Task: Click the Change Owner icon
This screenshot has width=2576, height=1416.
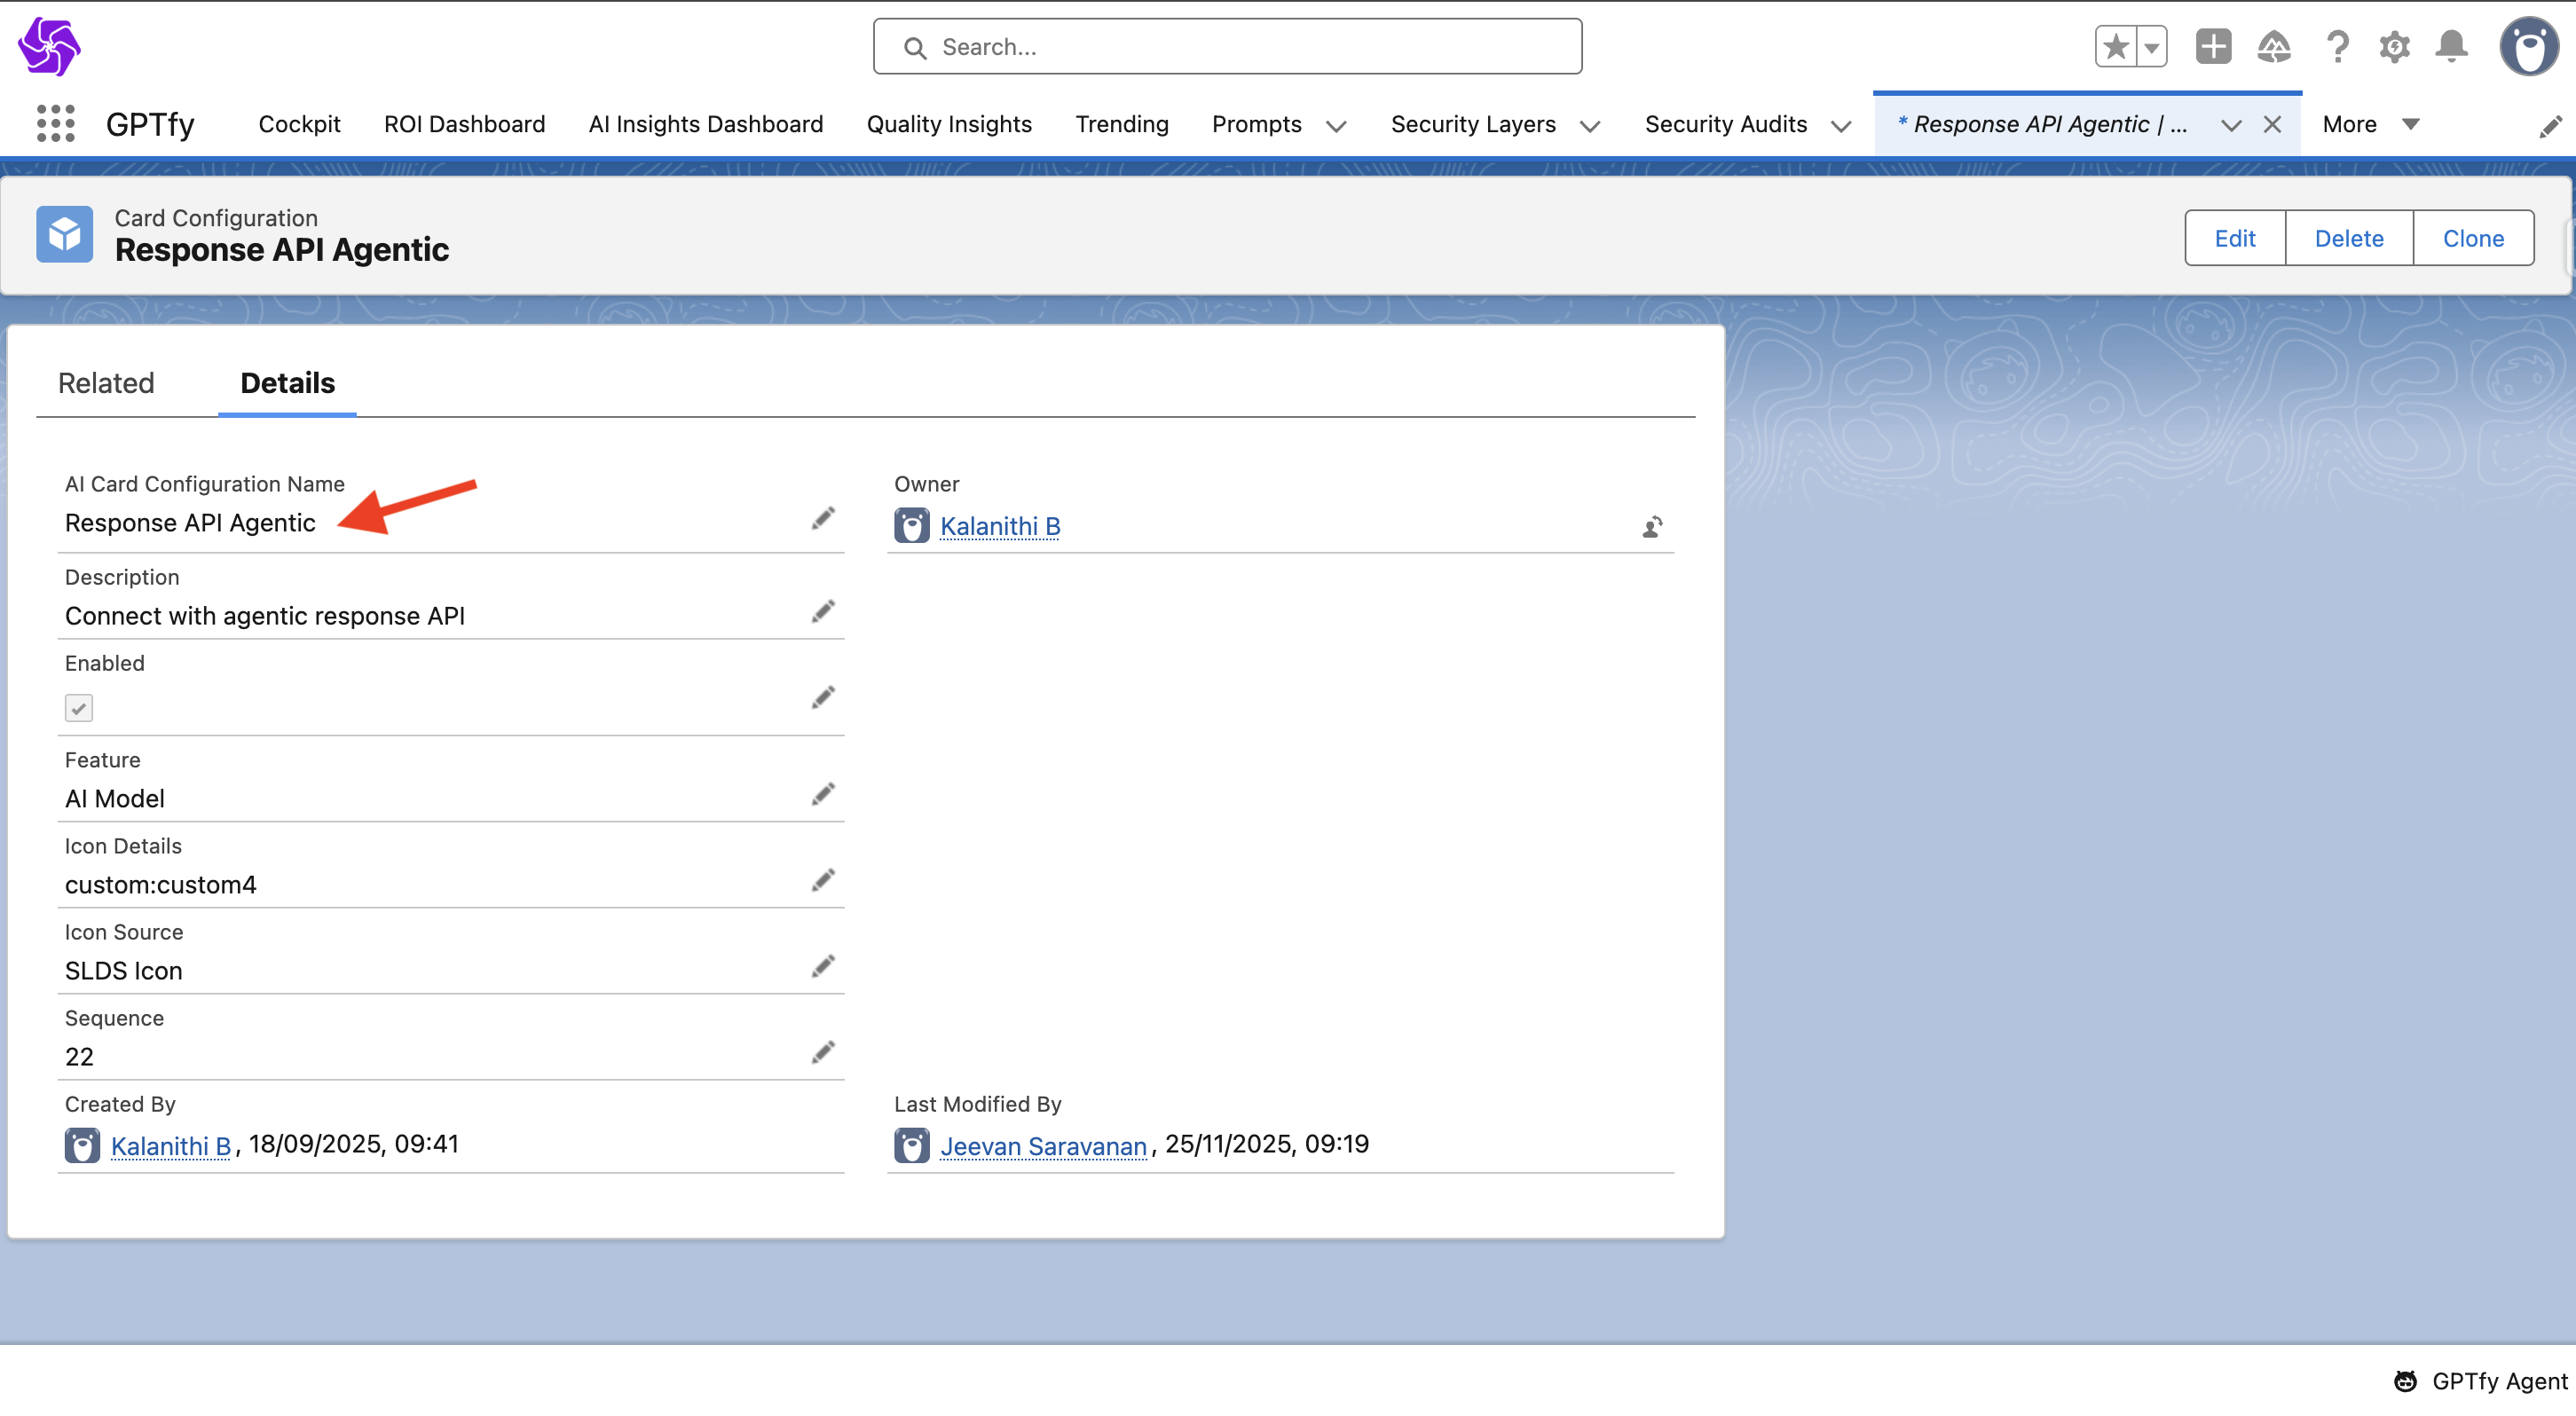Action: (x=1652, y=527)
